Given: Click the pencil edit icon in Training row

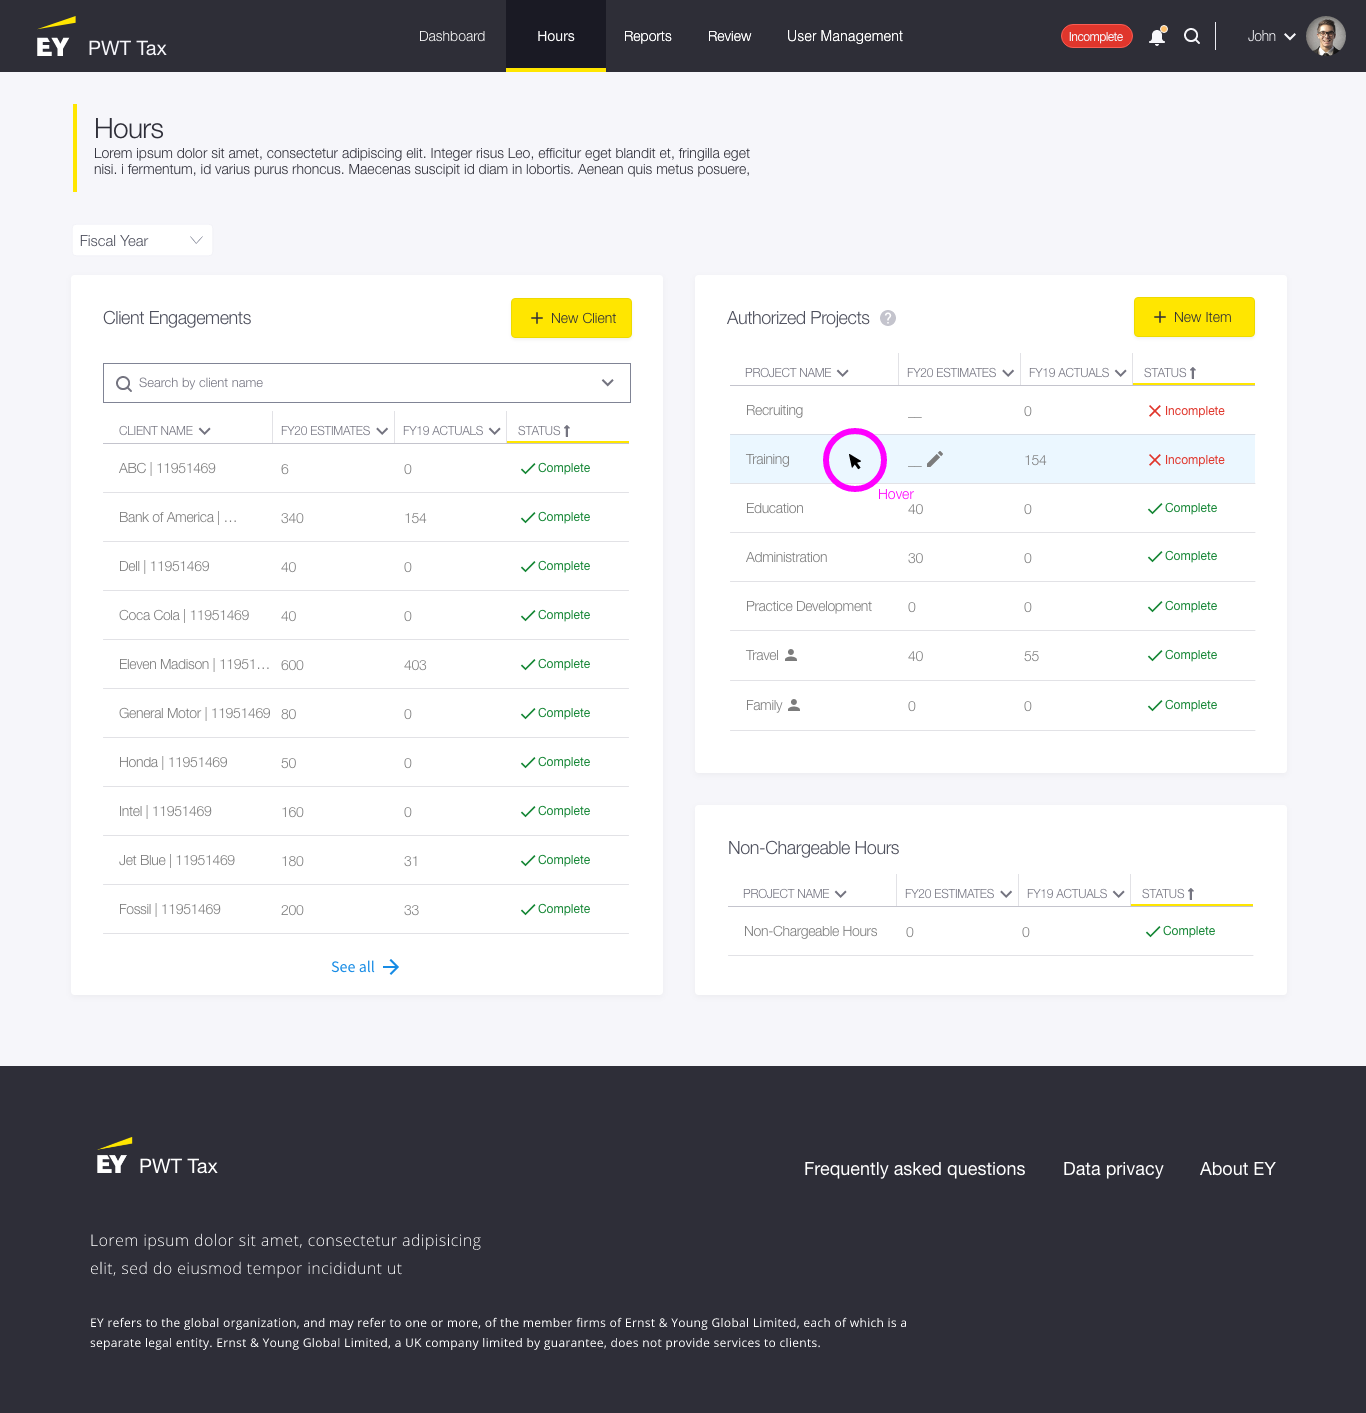Looking at the screenshot, I should click(x=935, y=459).
